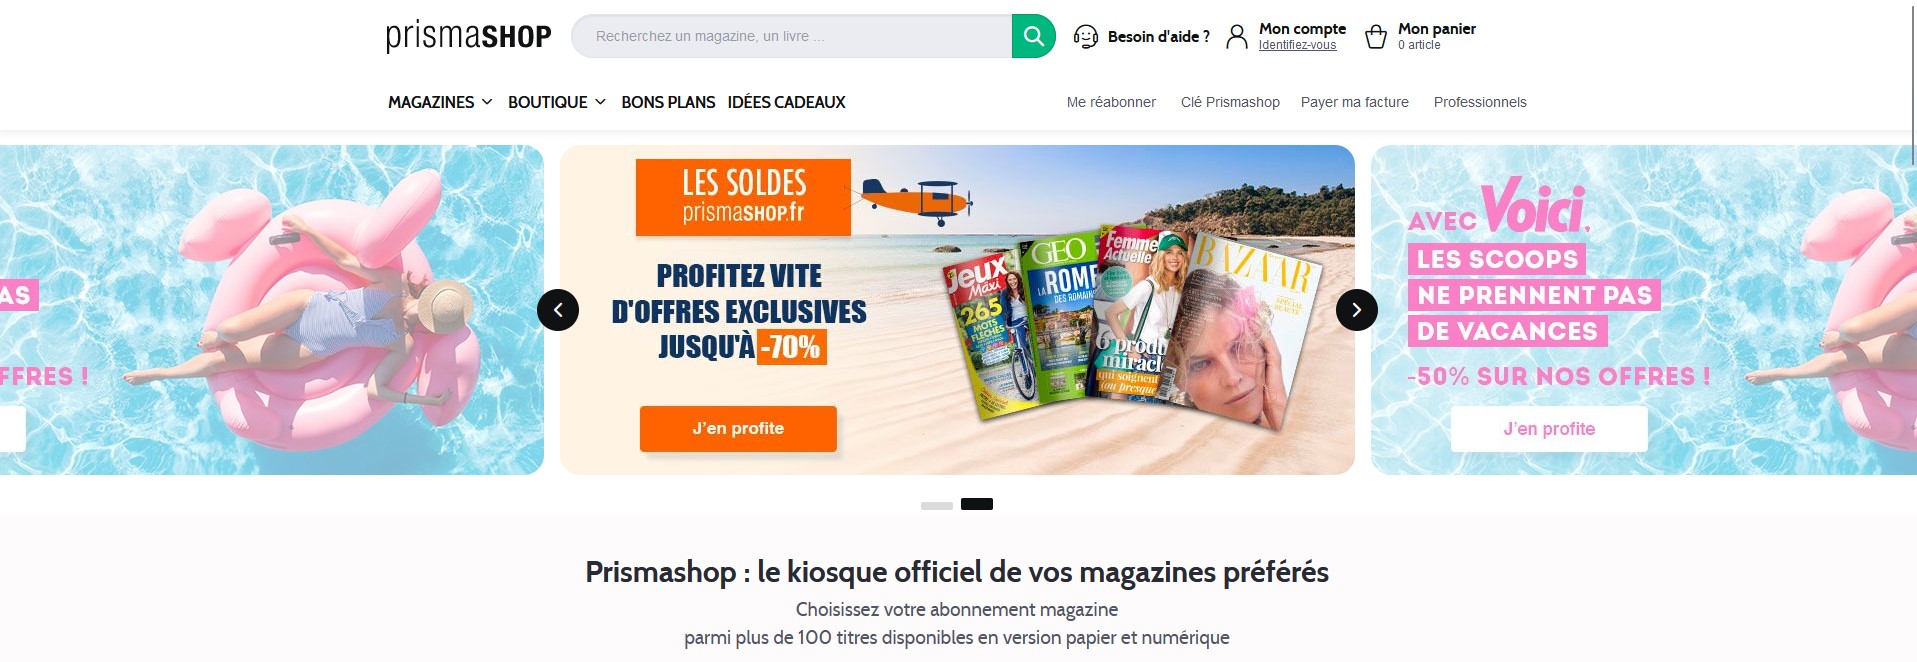The height and width of the screenshot is (662, 1917).
Task: Open the BONS PLANS menu item
Action: click(668, 102)
